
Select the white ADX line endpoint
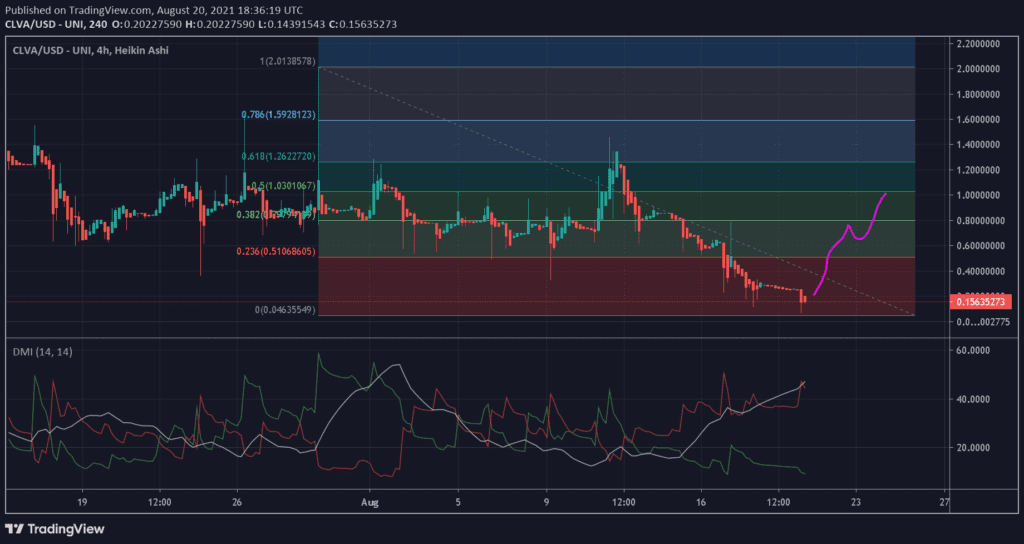click(x=802, y=384)
